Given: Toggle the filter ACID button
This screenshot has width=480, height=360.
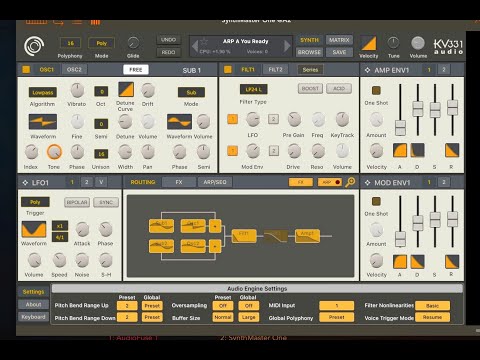Looking at the screenshot, I should [x=339, y=88].
